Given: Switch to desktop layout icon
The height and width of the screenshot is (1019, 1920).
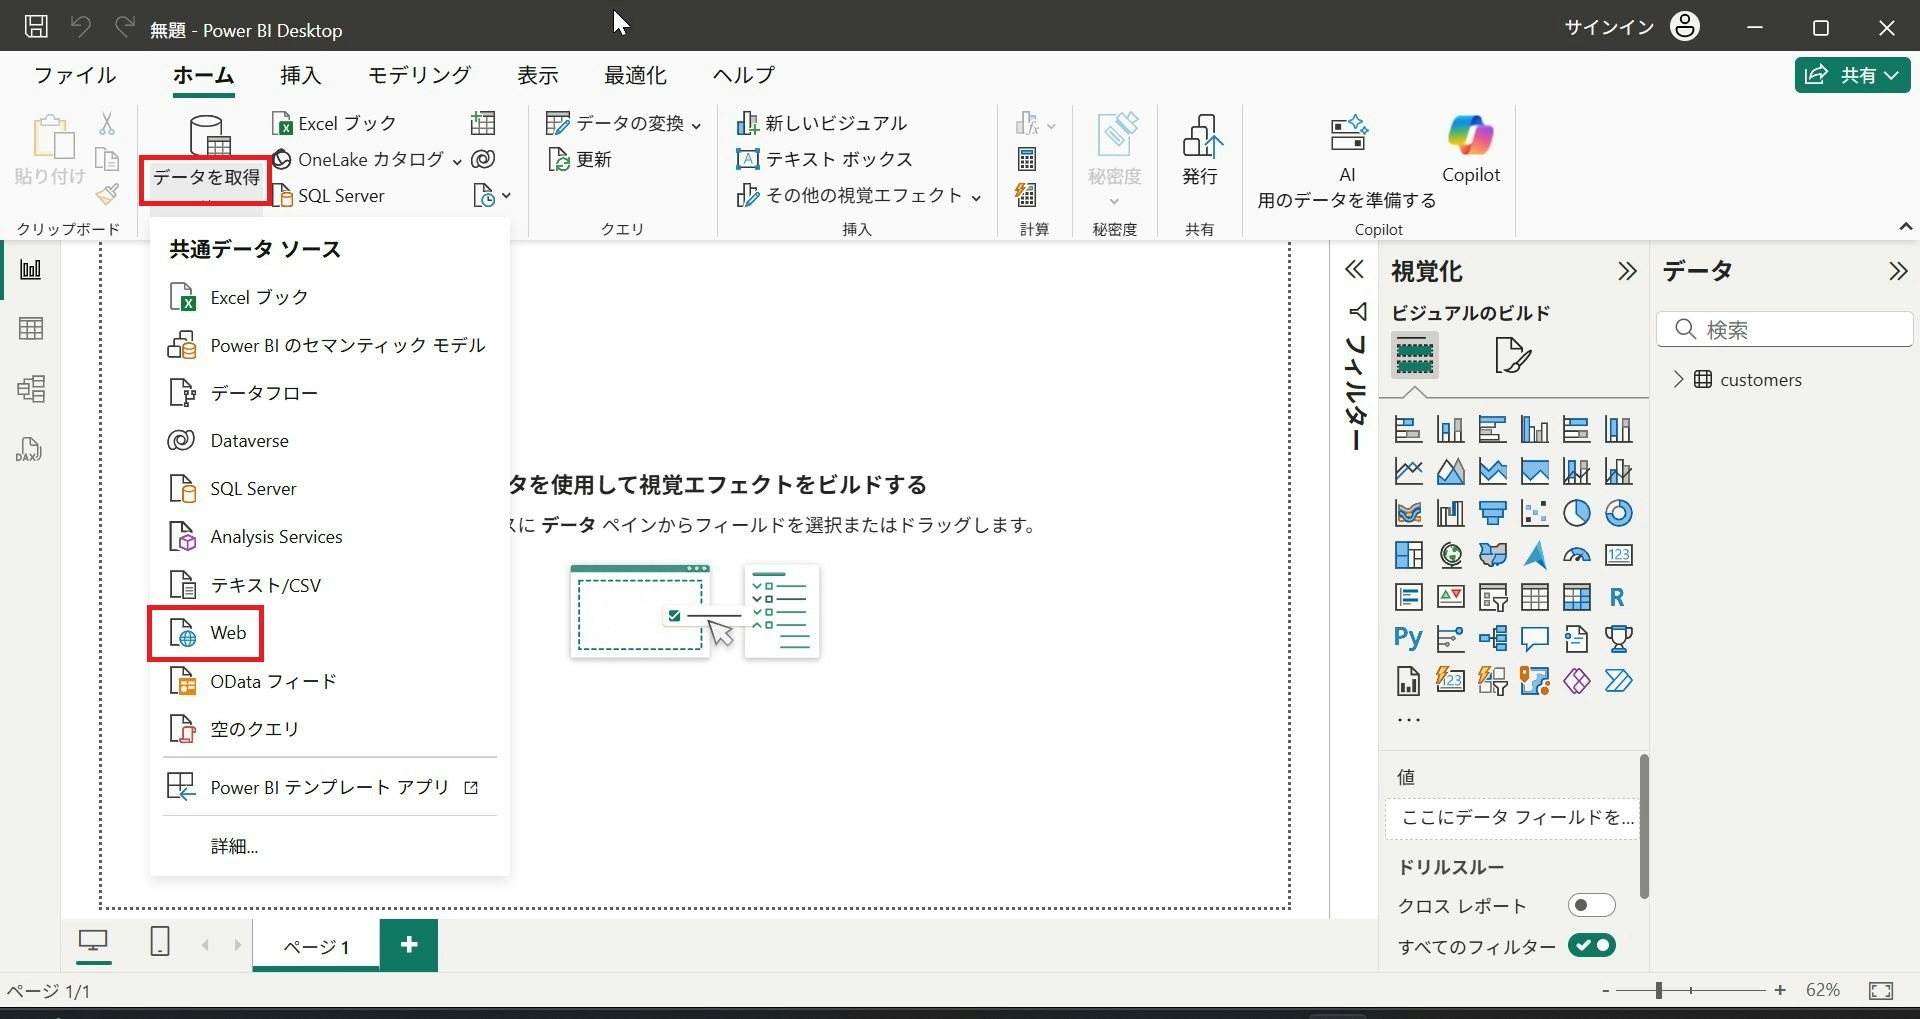Looking at the screenshot, I should [94, 942].
